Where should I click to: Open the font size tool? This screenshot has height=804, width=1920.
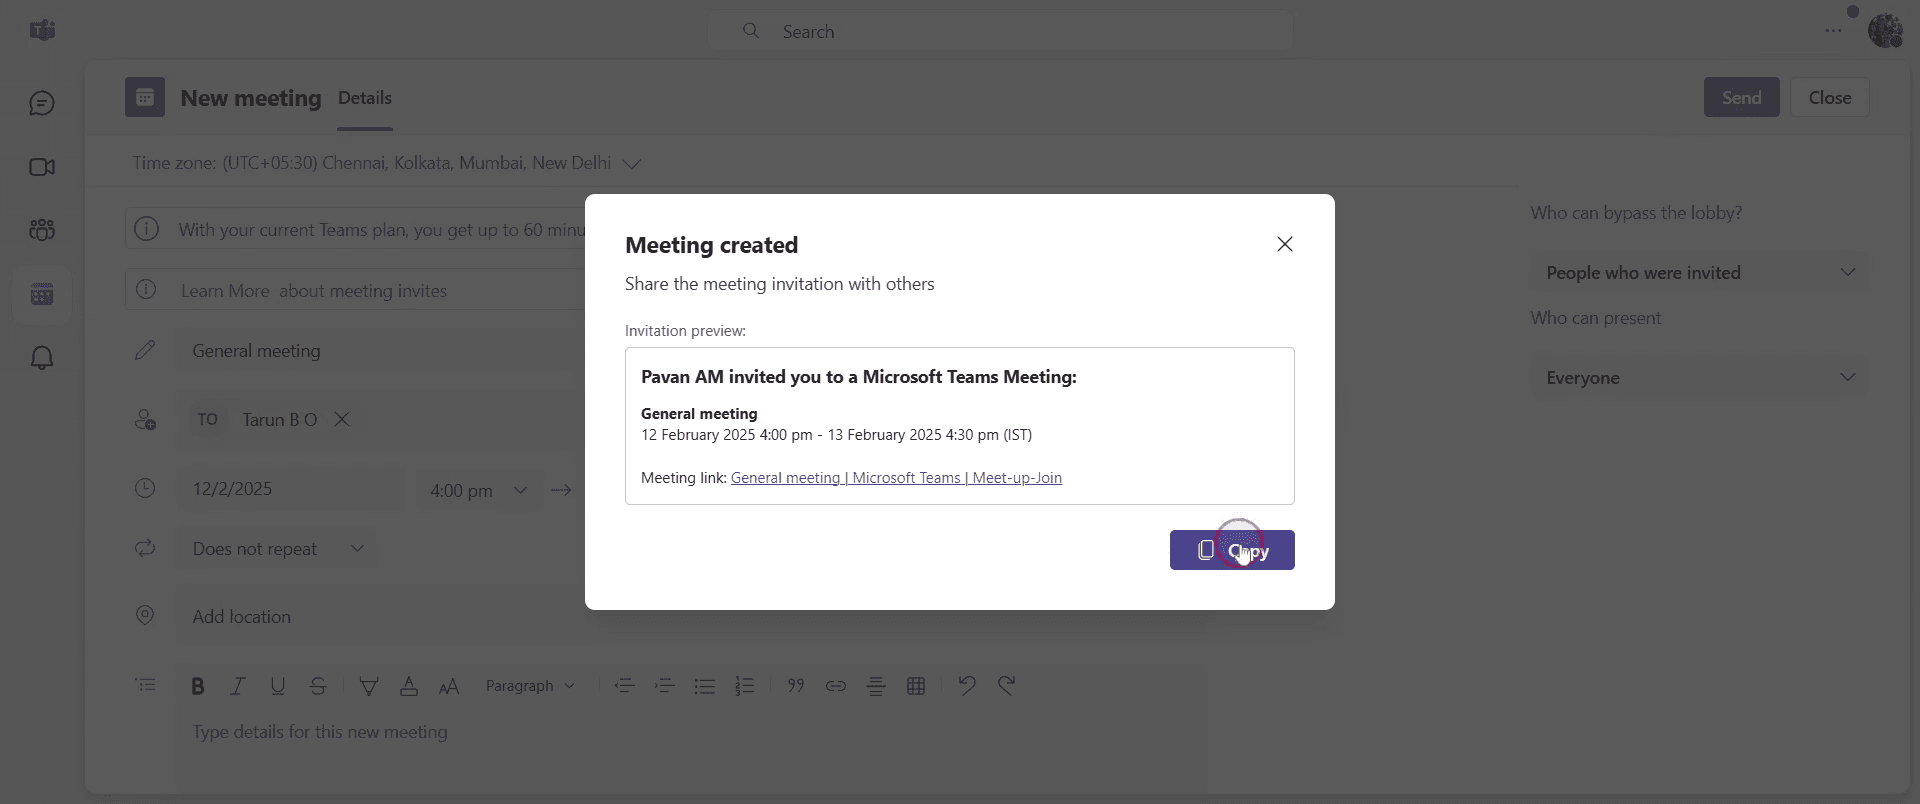point(449,686)
